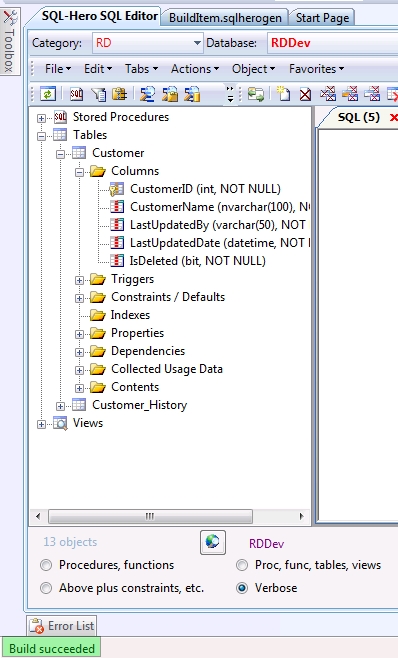Viewport: 398px width, 658px height.
Task: Click the LastUpdatedBy column icon
Action: (x=117, y=225)
